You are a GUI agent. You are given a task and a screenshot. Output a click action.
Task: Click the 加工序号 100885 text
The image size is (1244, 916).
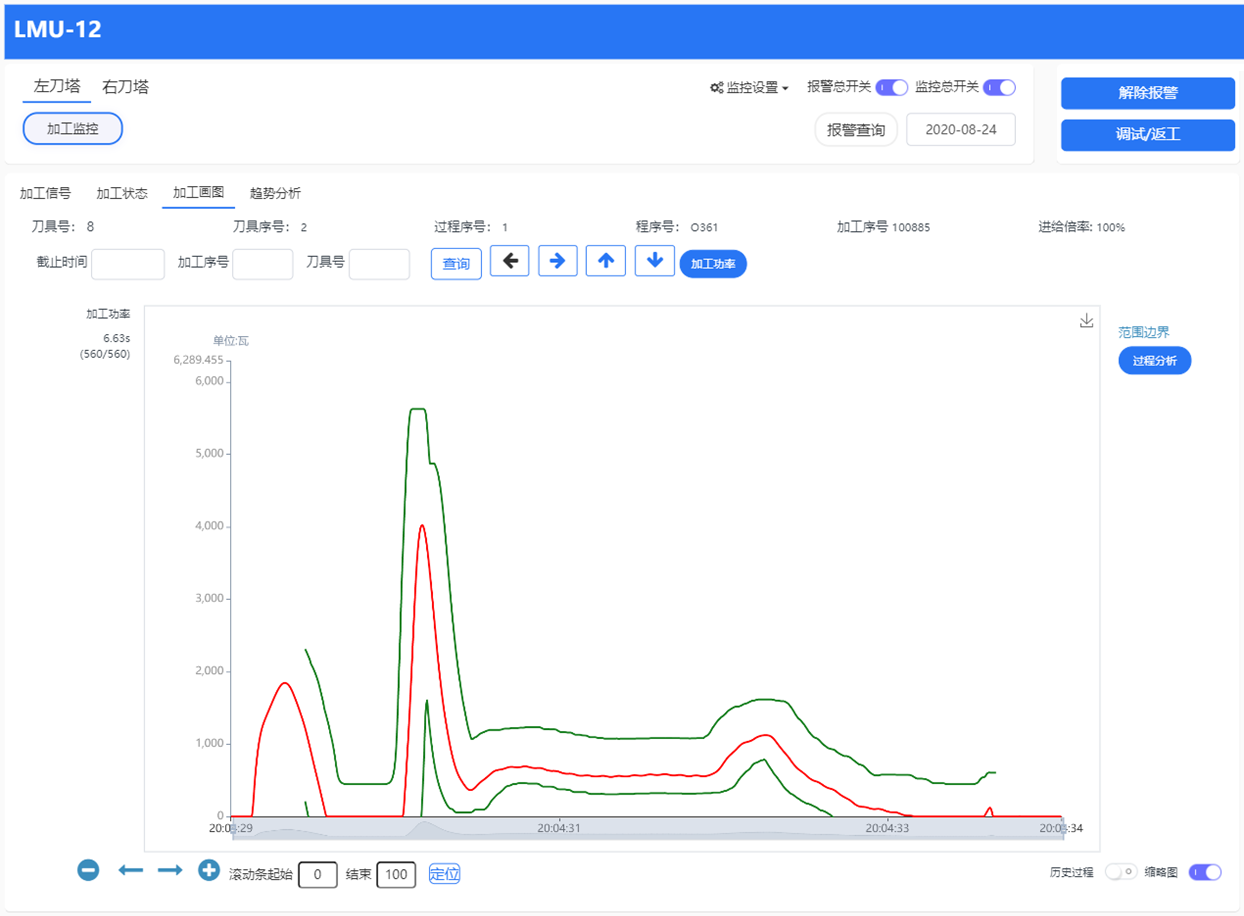point(884,227)
